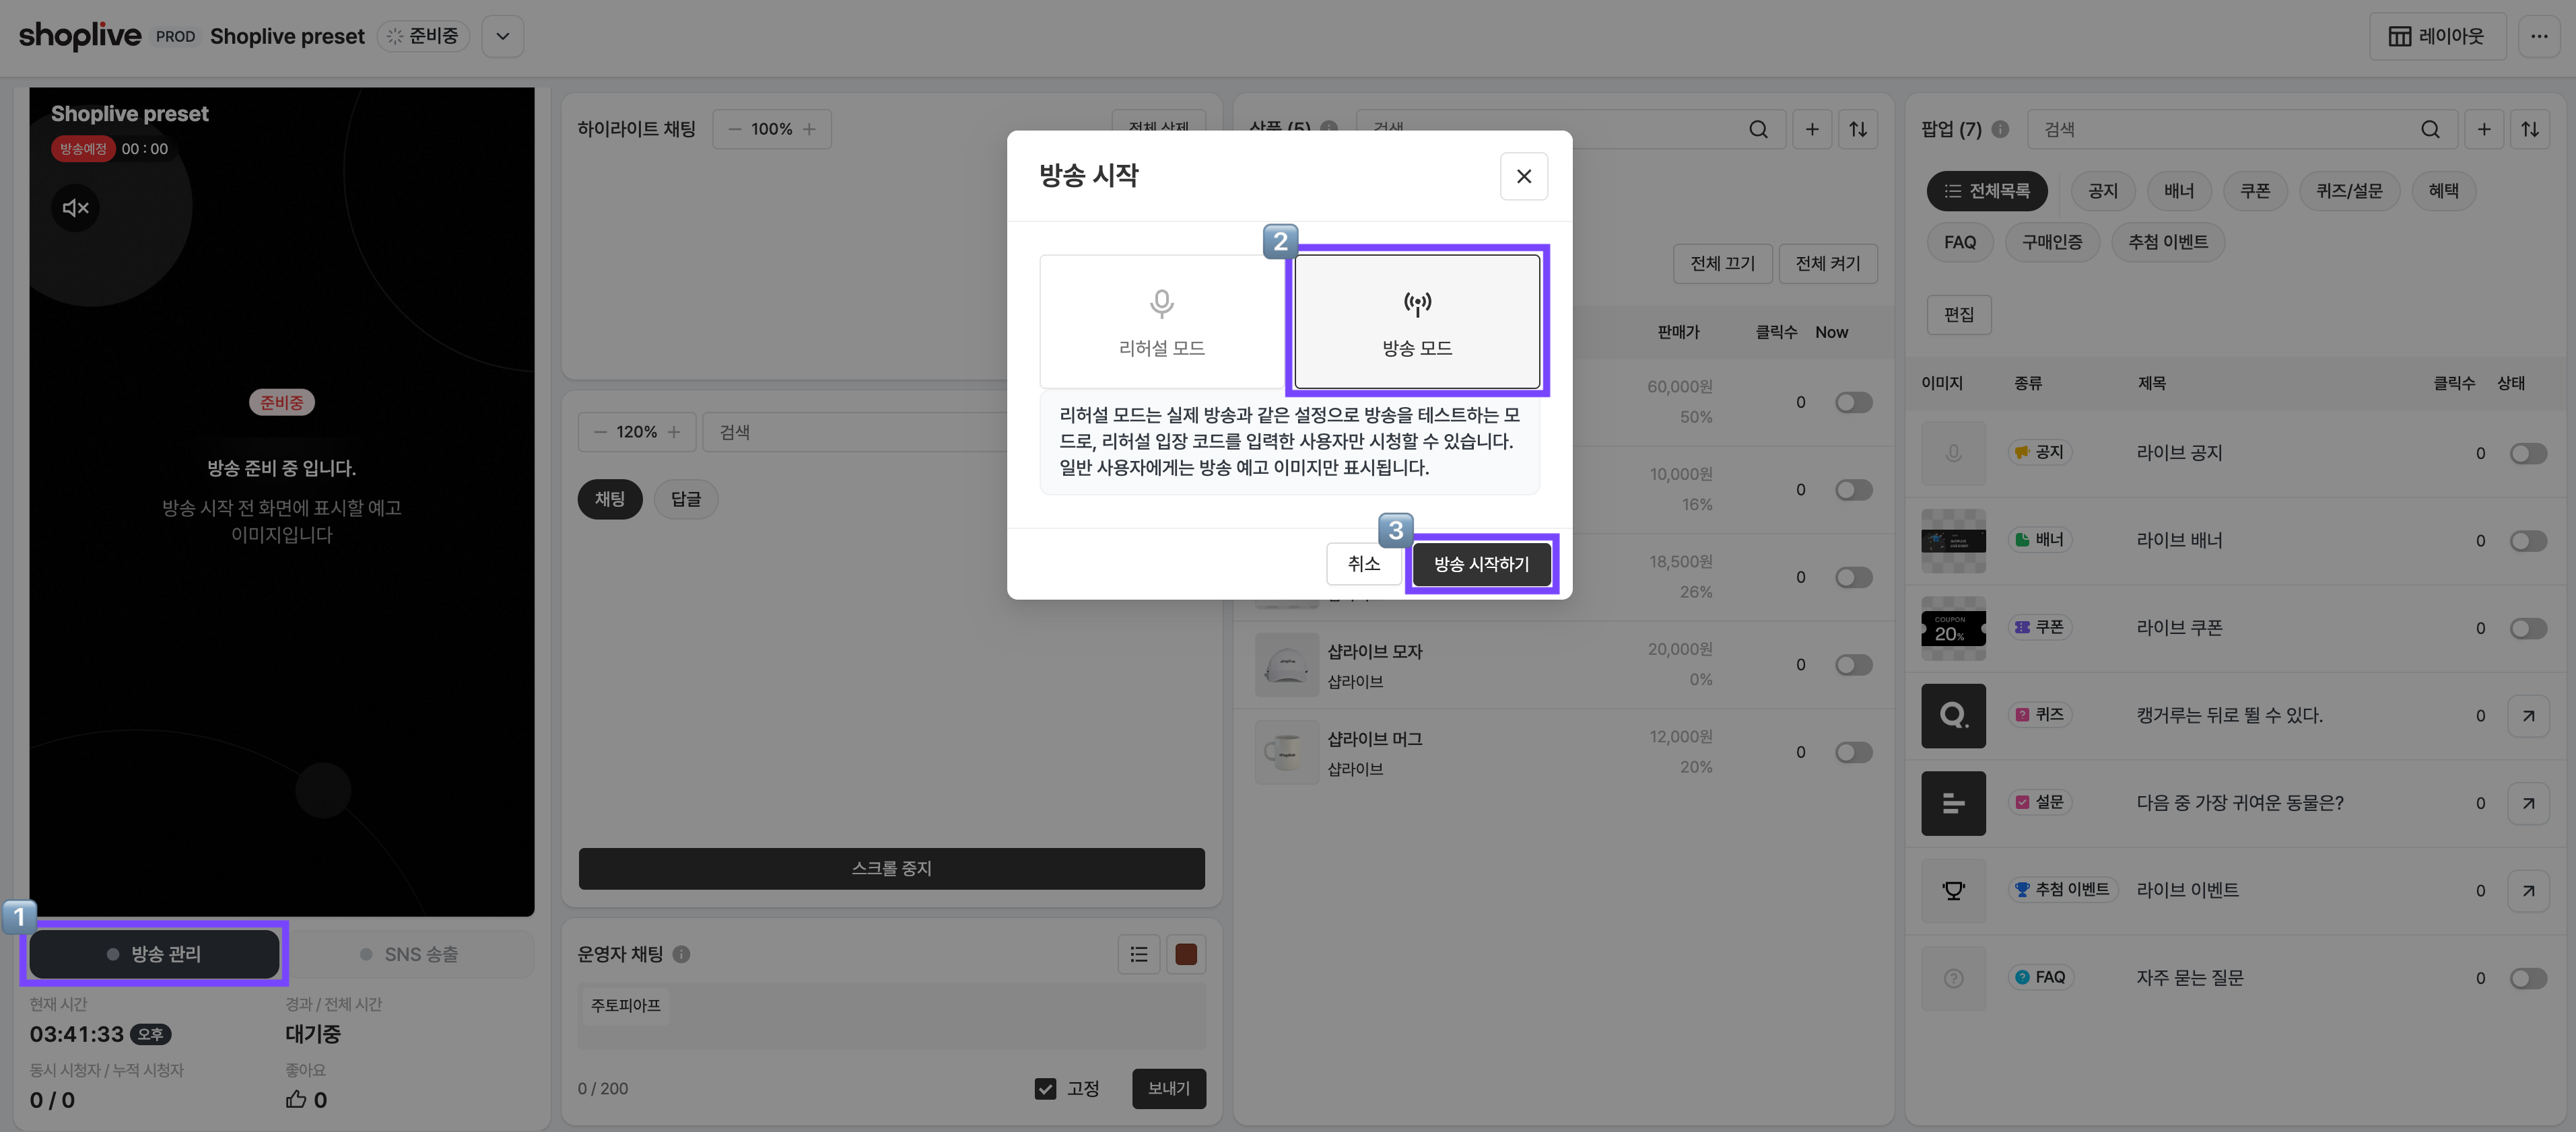Close the 방송 시작 dialog
Image resolution: width=2576 pixels, height=1132 pixels.
[1523, 176]
